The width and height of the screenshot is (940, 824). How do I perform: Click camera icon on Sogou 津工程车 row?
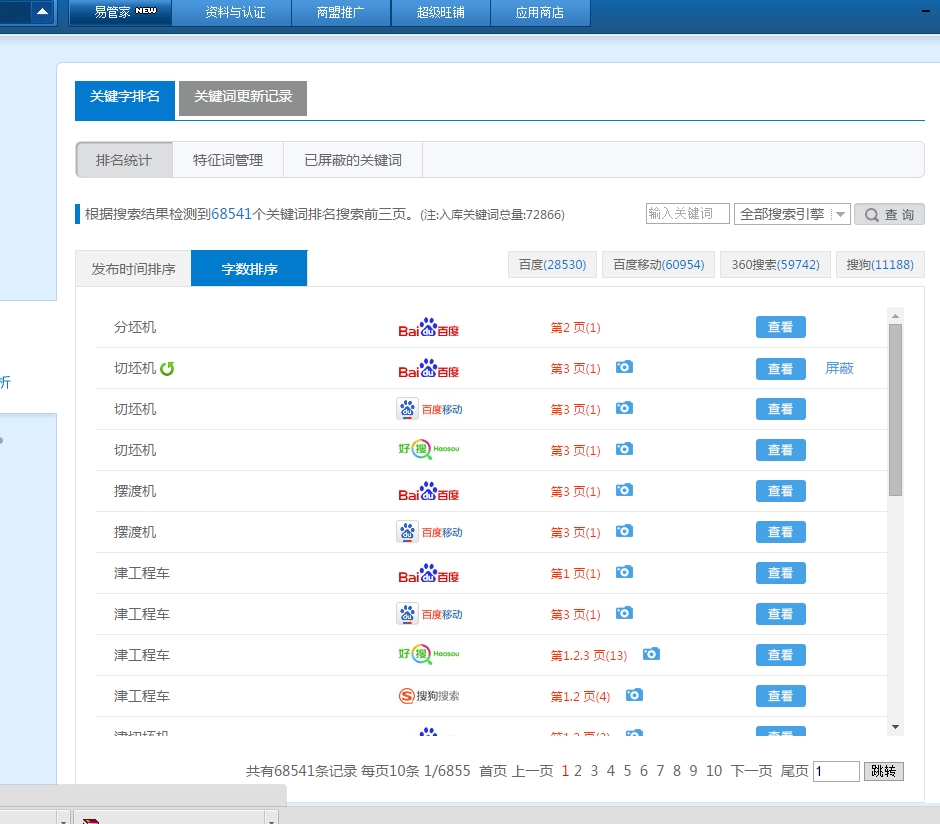pos(634,695)
